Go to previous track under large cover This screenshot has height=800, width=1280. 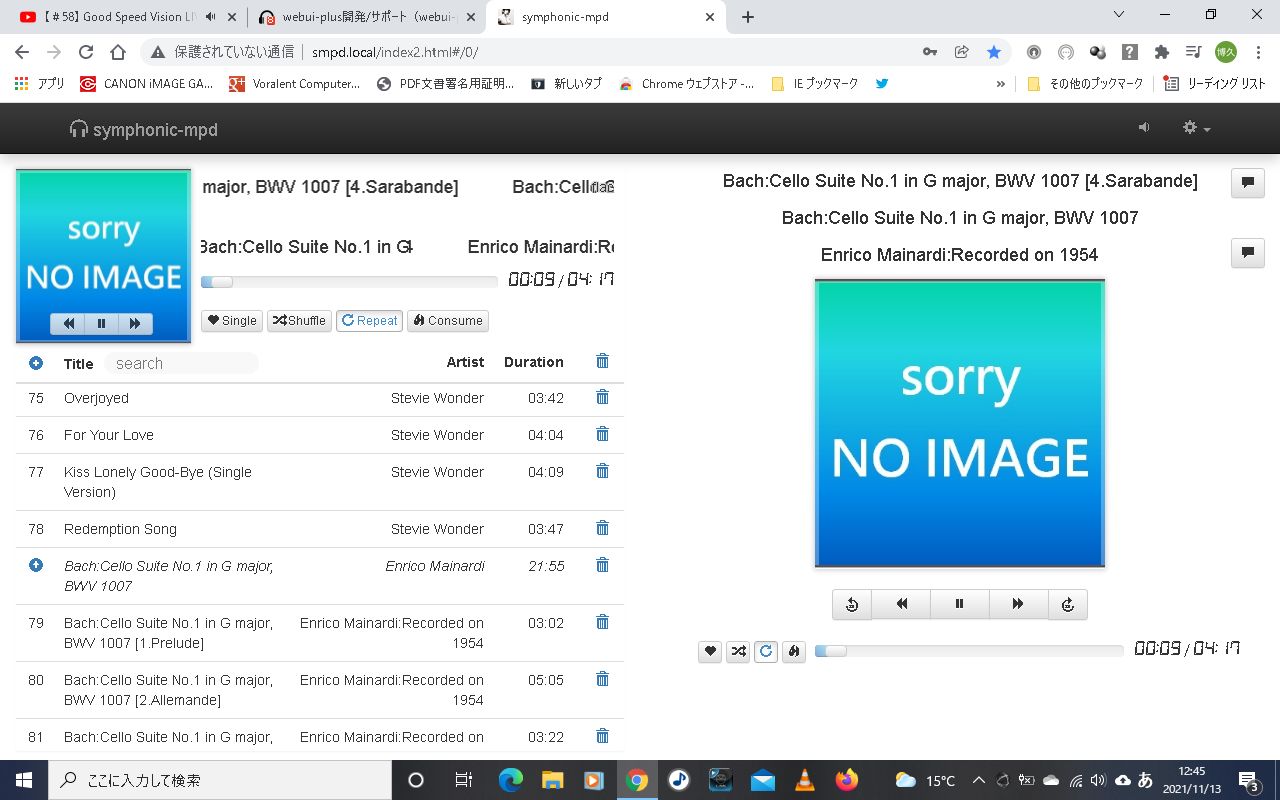(x=901, y=604)
